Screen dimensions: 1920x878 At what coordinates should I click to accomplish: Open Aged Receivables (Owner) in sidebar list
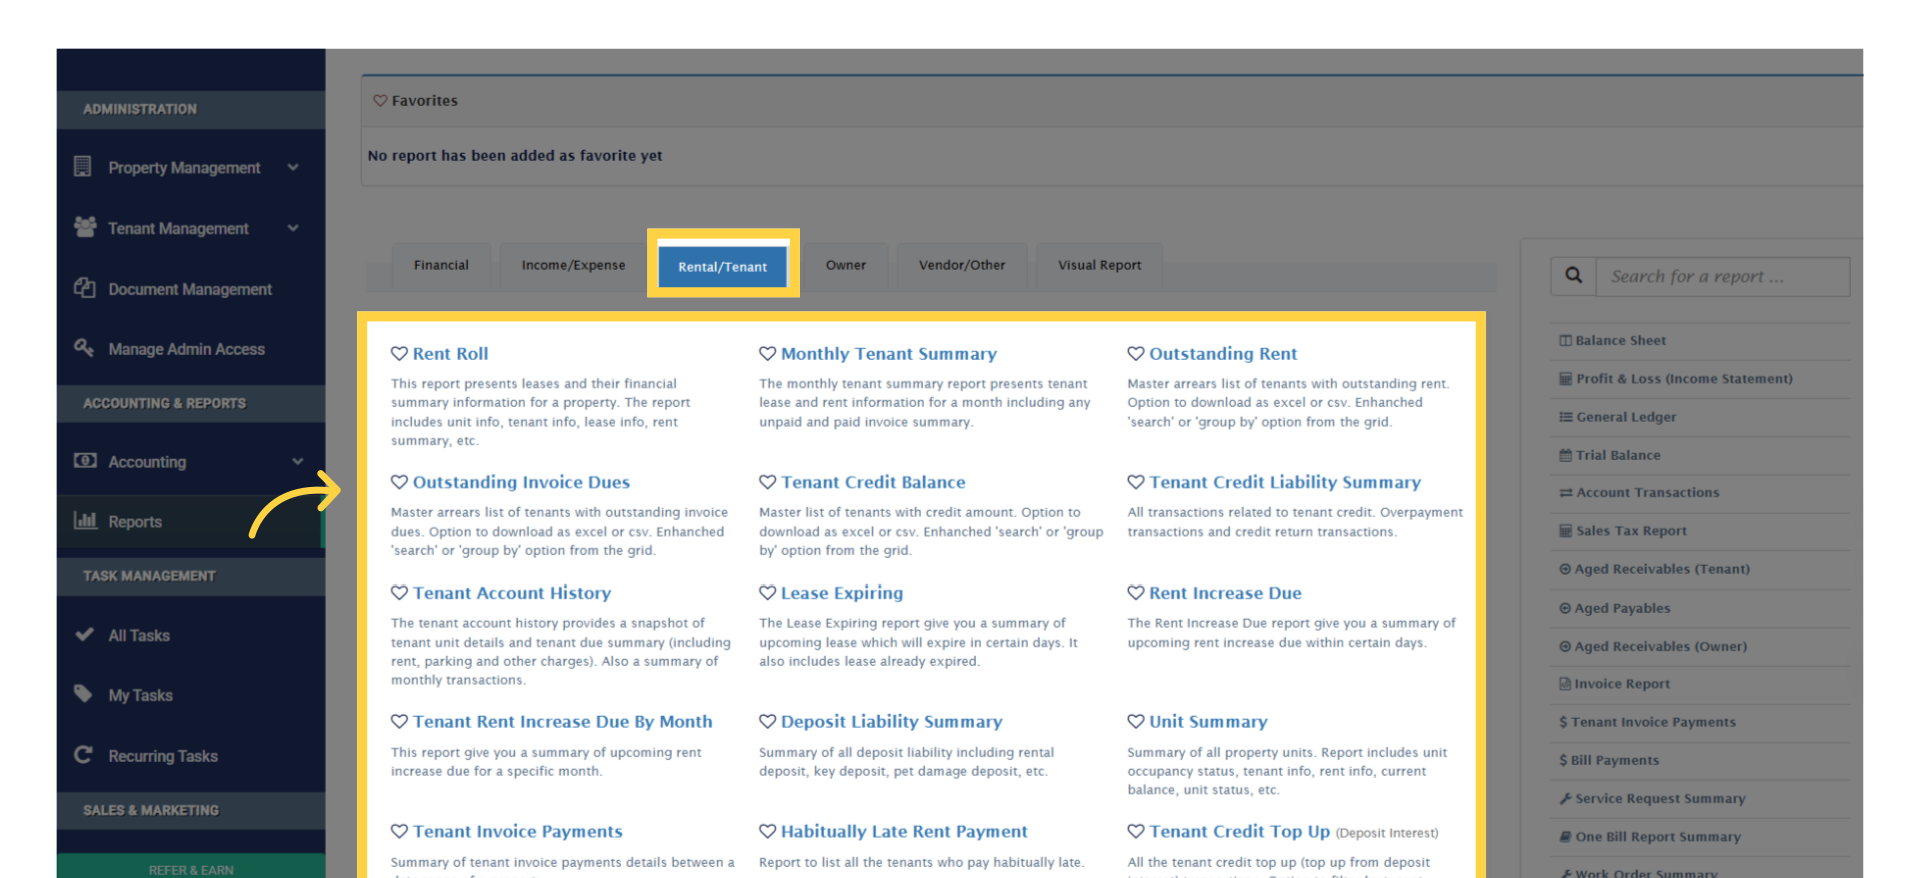tap(1660, 646)
